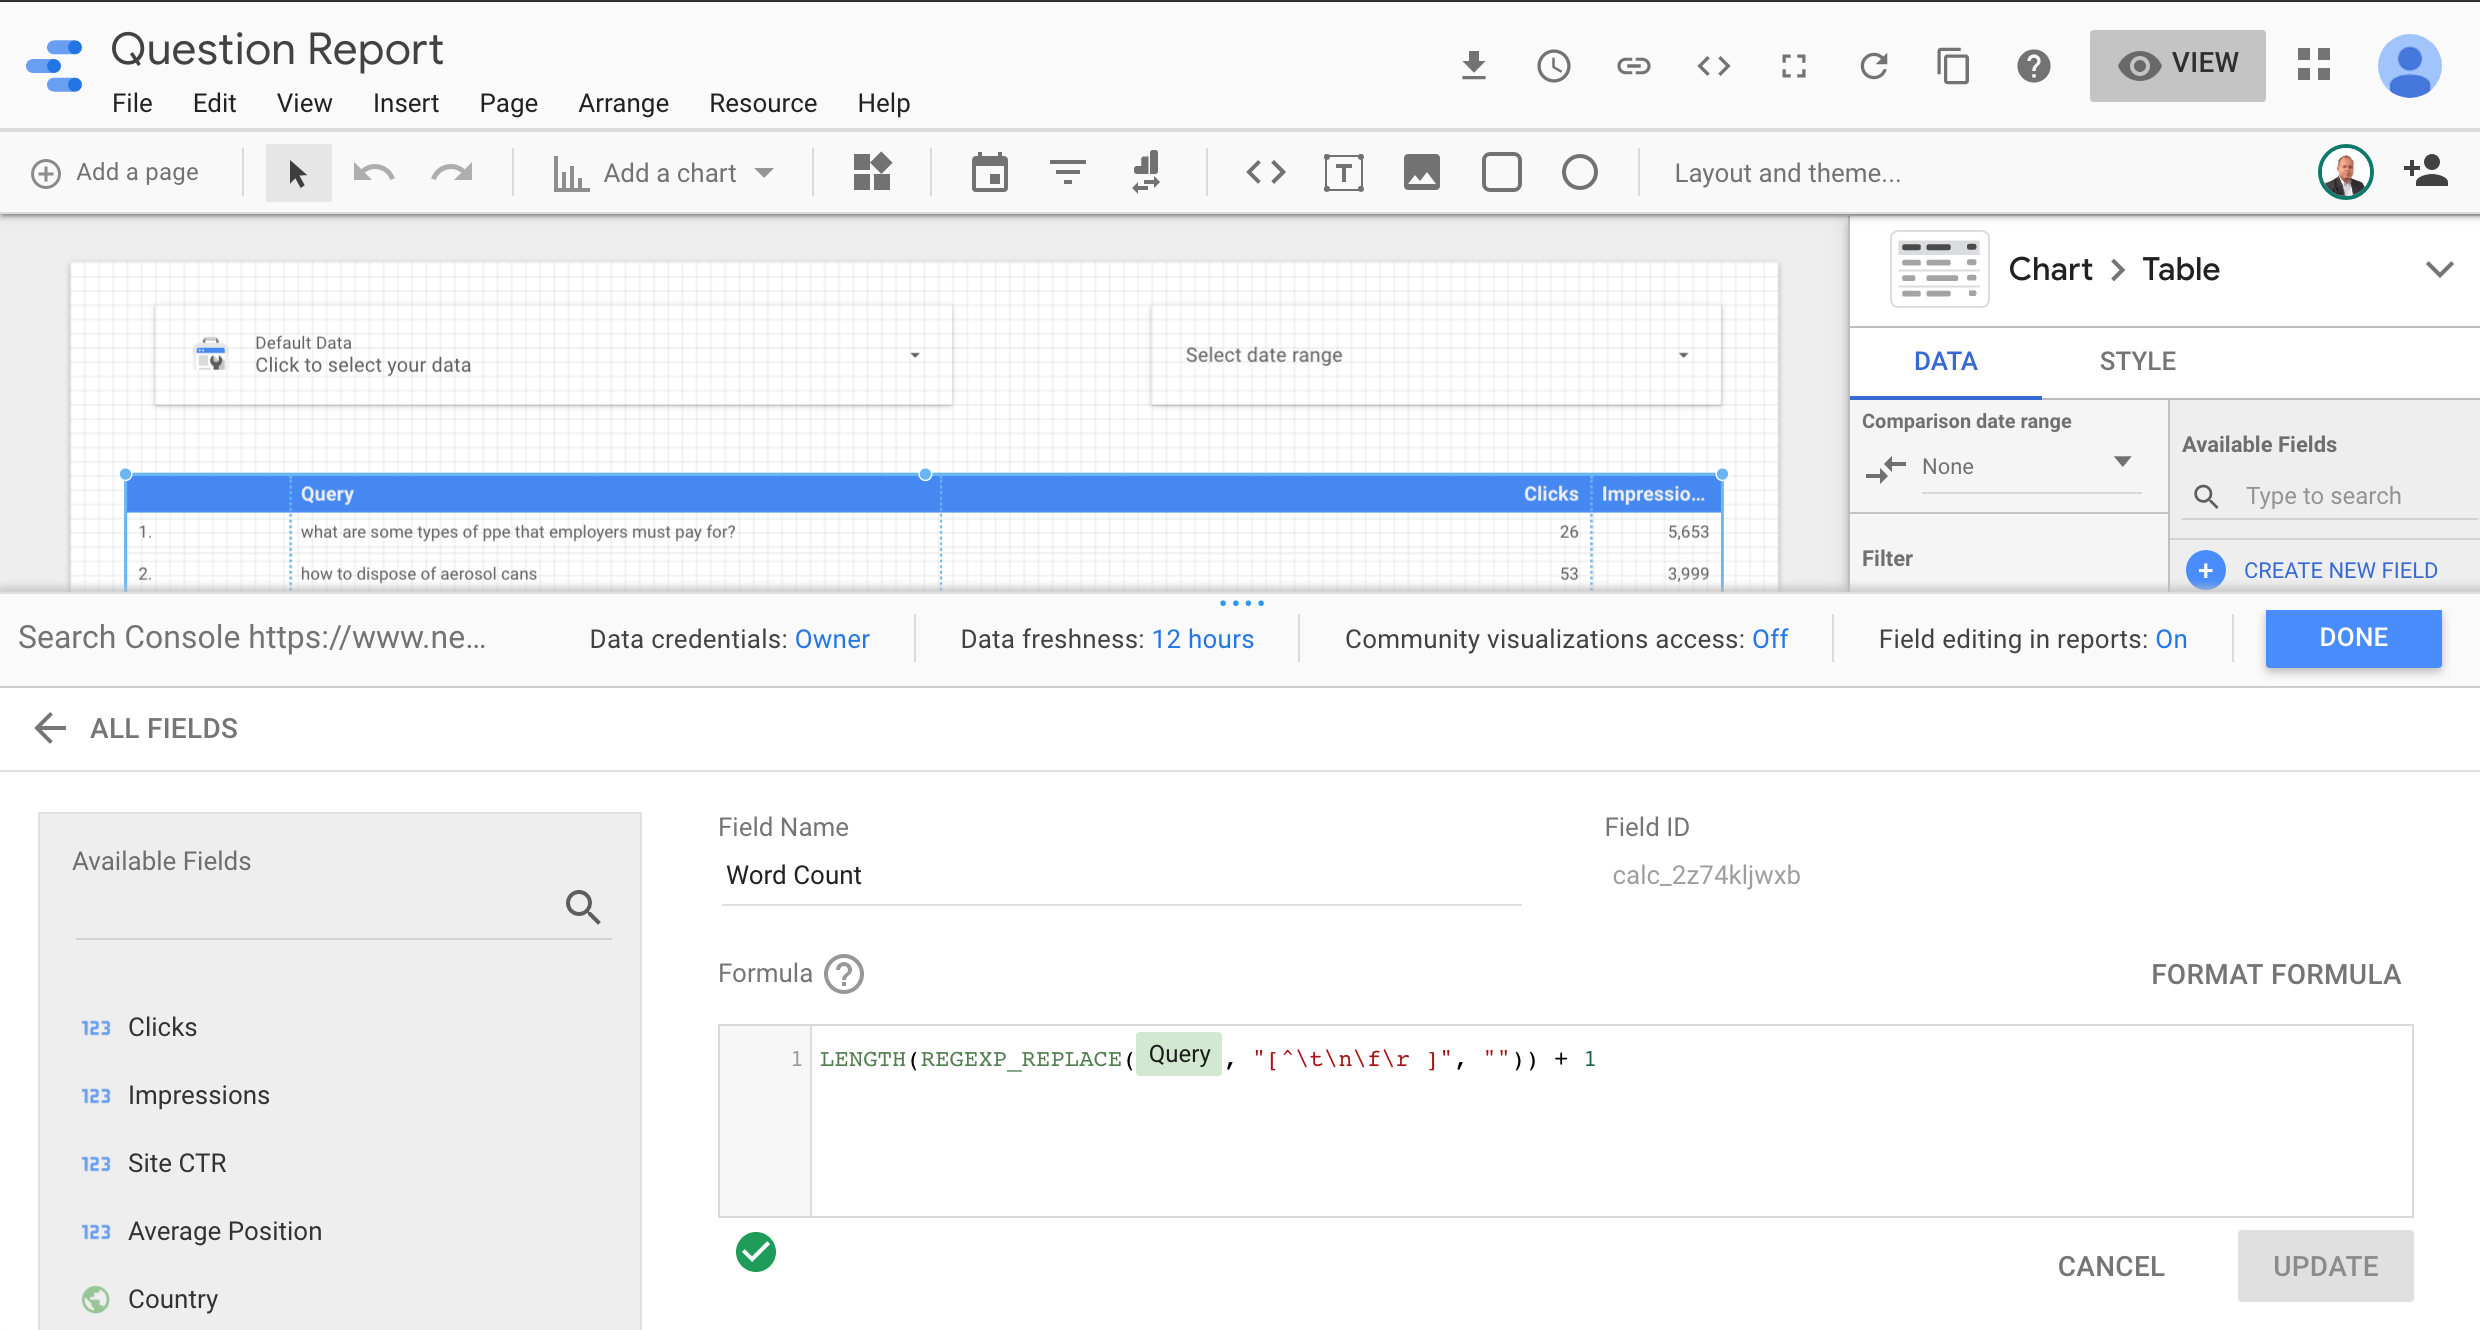Click the make a copy icon

1952,66
